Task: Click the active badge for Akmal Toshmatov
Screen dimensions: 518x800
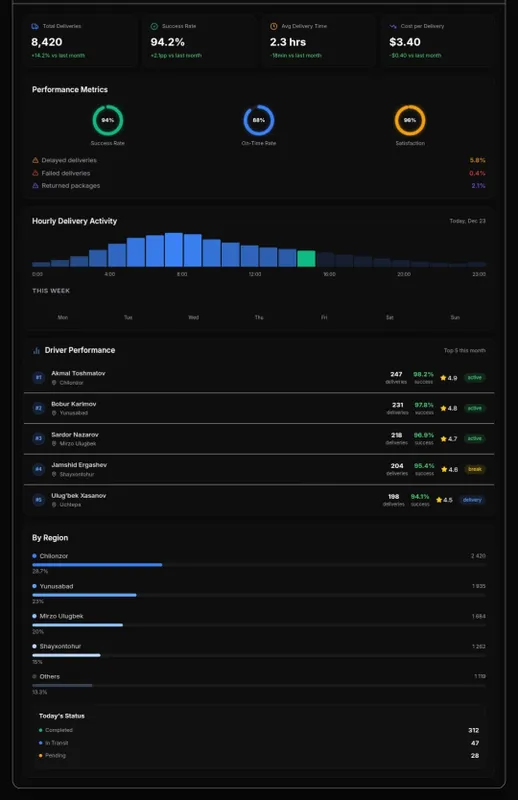Action: (475, 378)
